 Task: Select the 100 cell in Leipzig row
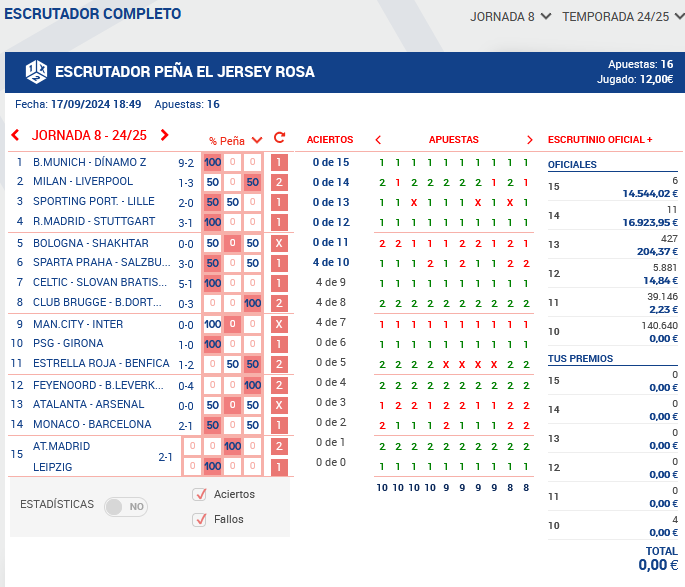(213, 466)
